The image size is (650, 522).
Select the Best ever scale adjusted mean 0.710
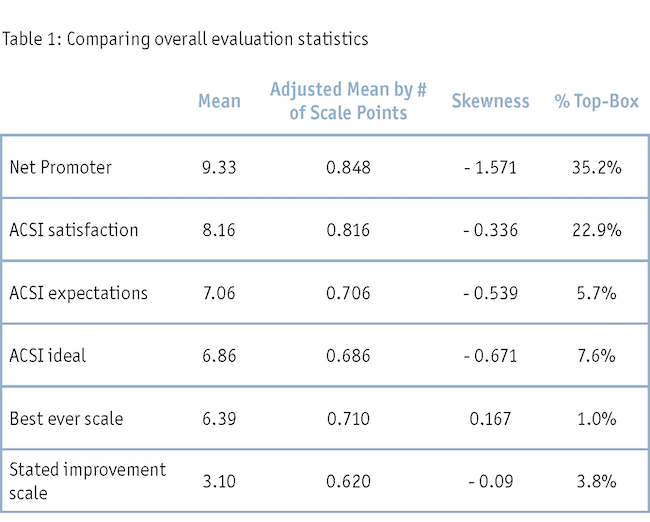tap(348, 418)
